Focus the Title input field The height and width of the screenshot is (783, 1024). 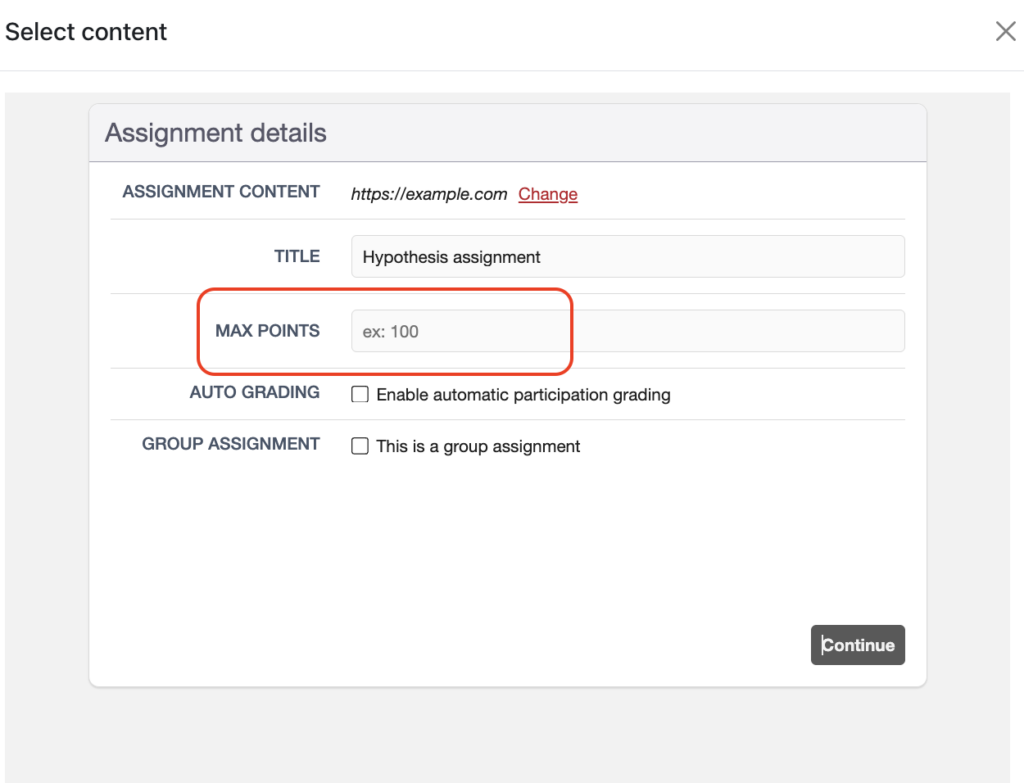click(628, 257)
